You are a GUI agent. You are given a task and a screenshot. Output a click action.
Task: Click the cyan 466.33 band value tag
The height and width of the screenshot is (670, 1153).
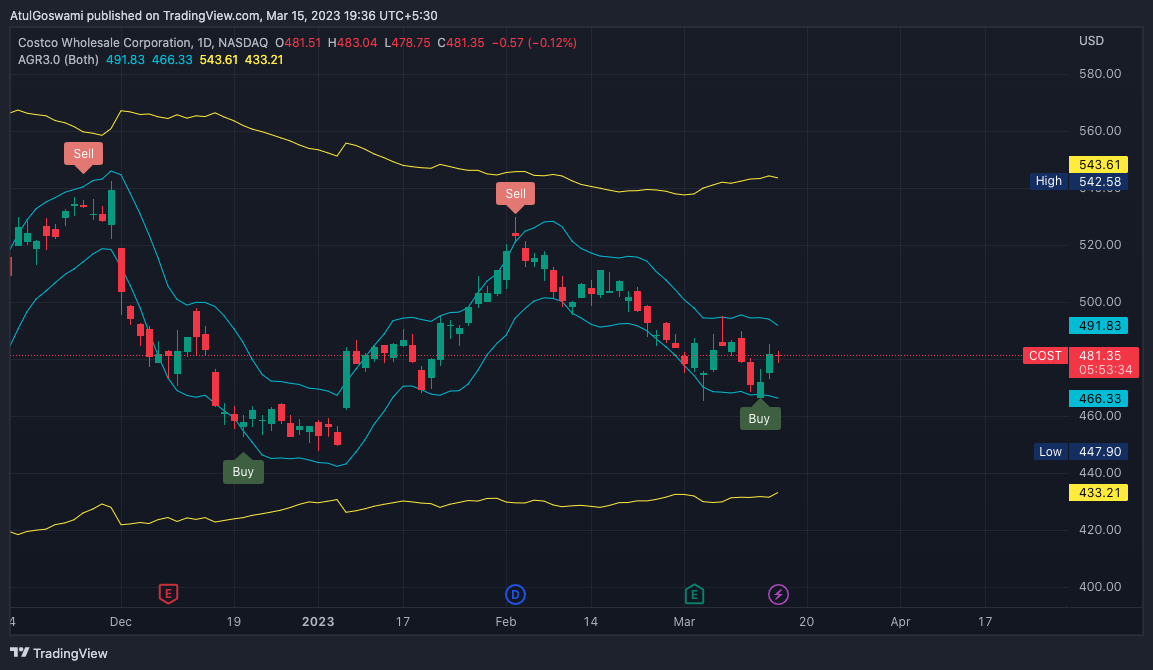point(1098,398)
